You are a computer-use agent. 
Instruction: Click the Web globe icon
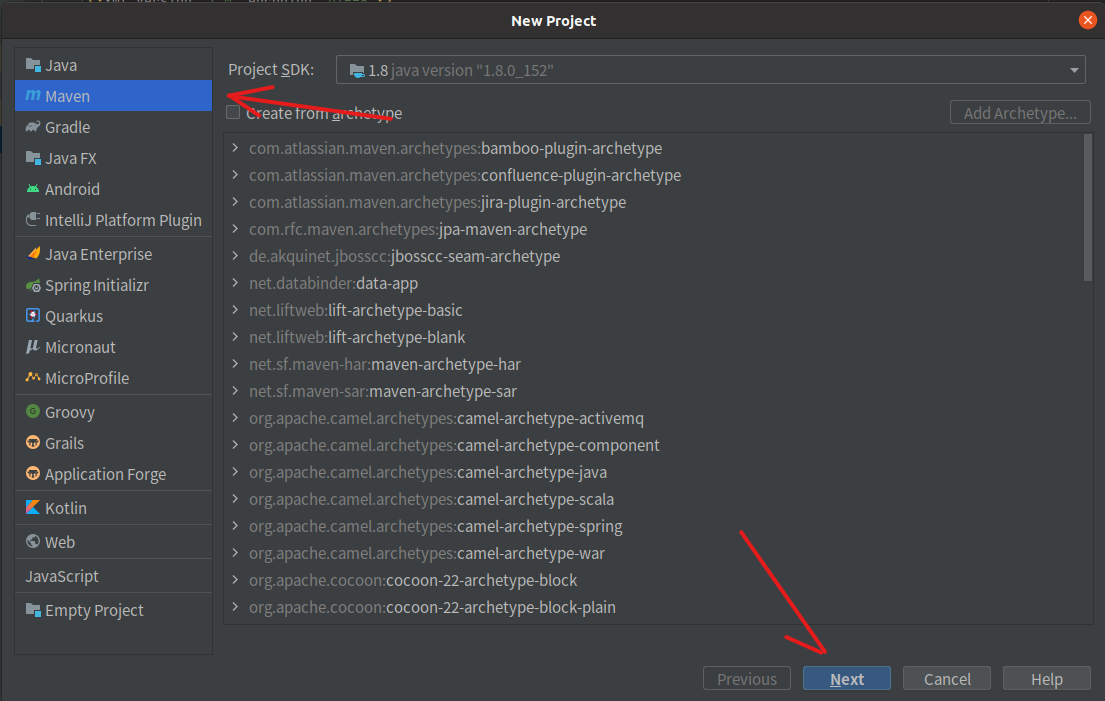pyautogui.click(x=33, y=541)
